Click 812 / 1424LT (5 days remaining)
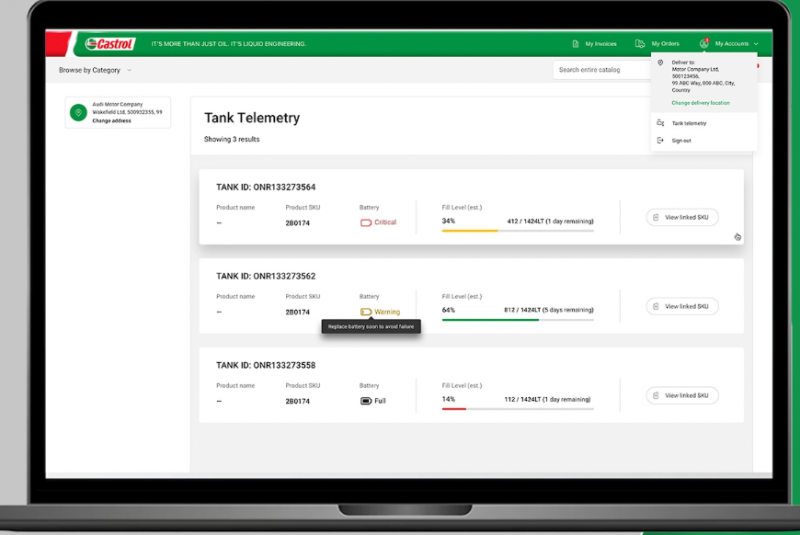 pyautogui.click(x=548, y=310)
